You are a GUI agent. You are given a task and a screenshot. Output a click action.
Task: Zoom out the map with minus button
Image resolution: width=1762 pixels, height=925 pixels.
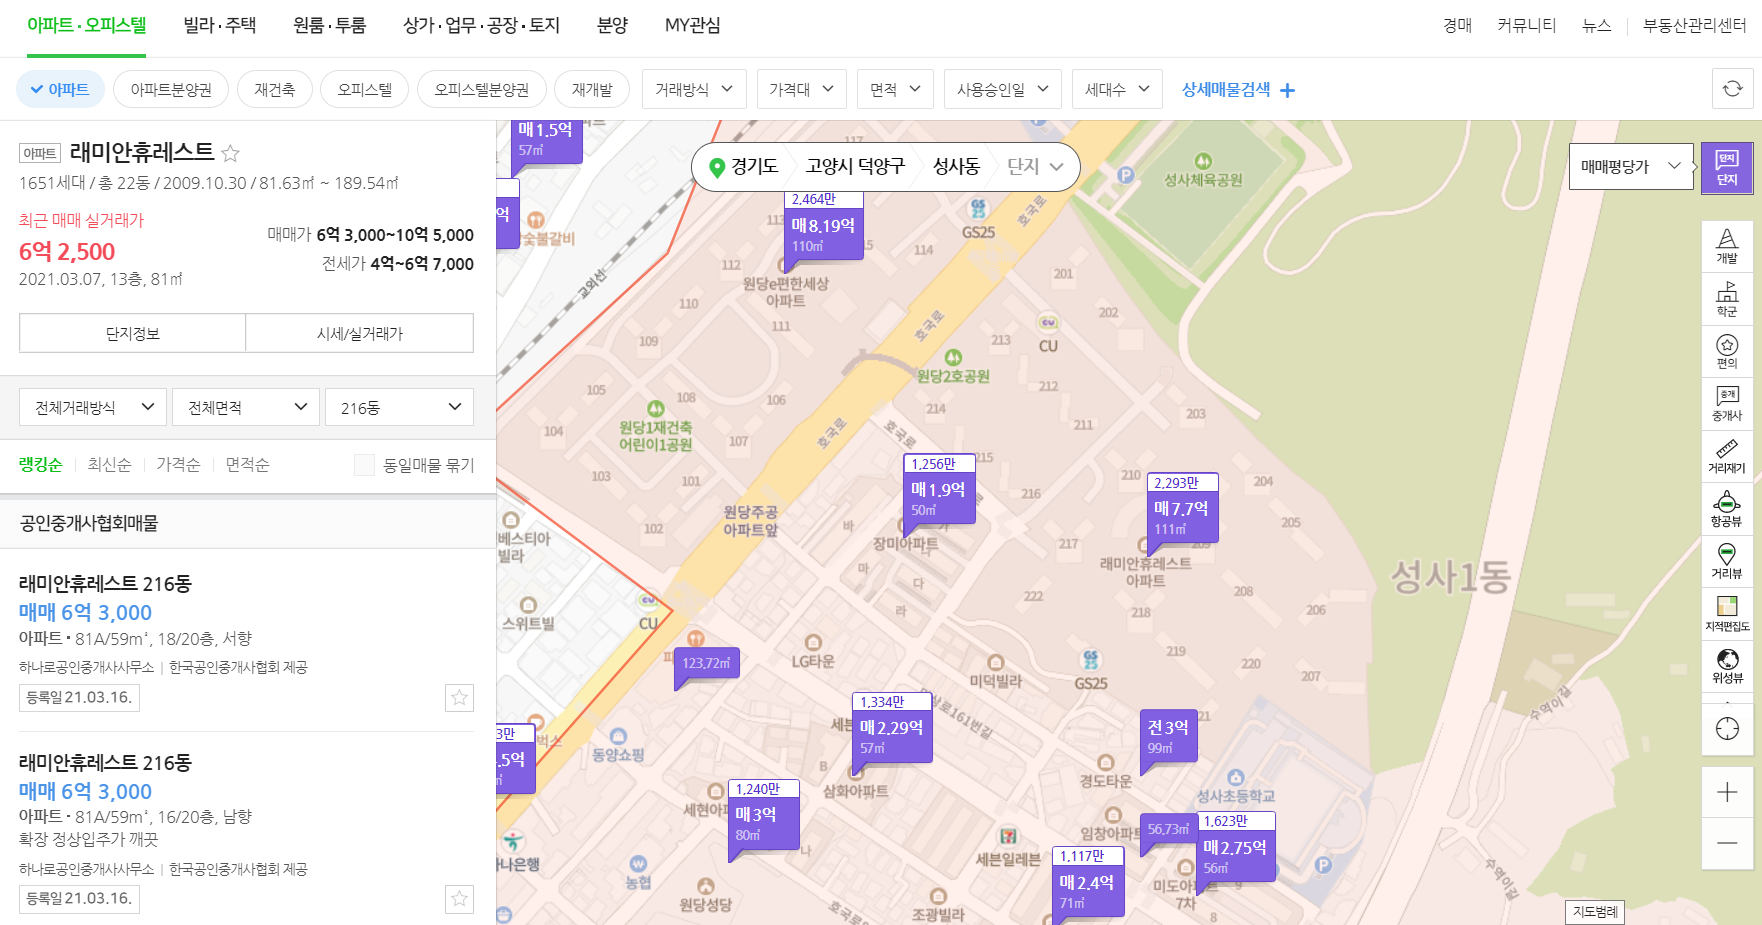[1727, 843]
